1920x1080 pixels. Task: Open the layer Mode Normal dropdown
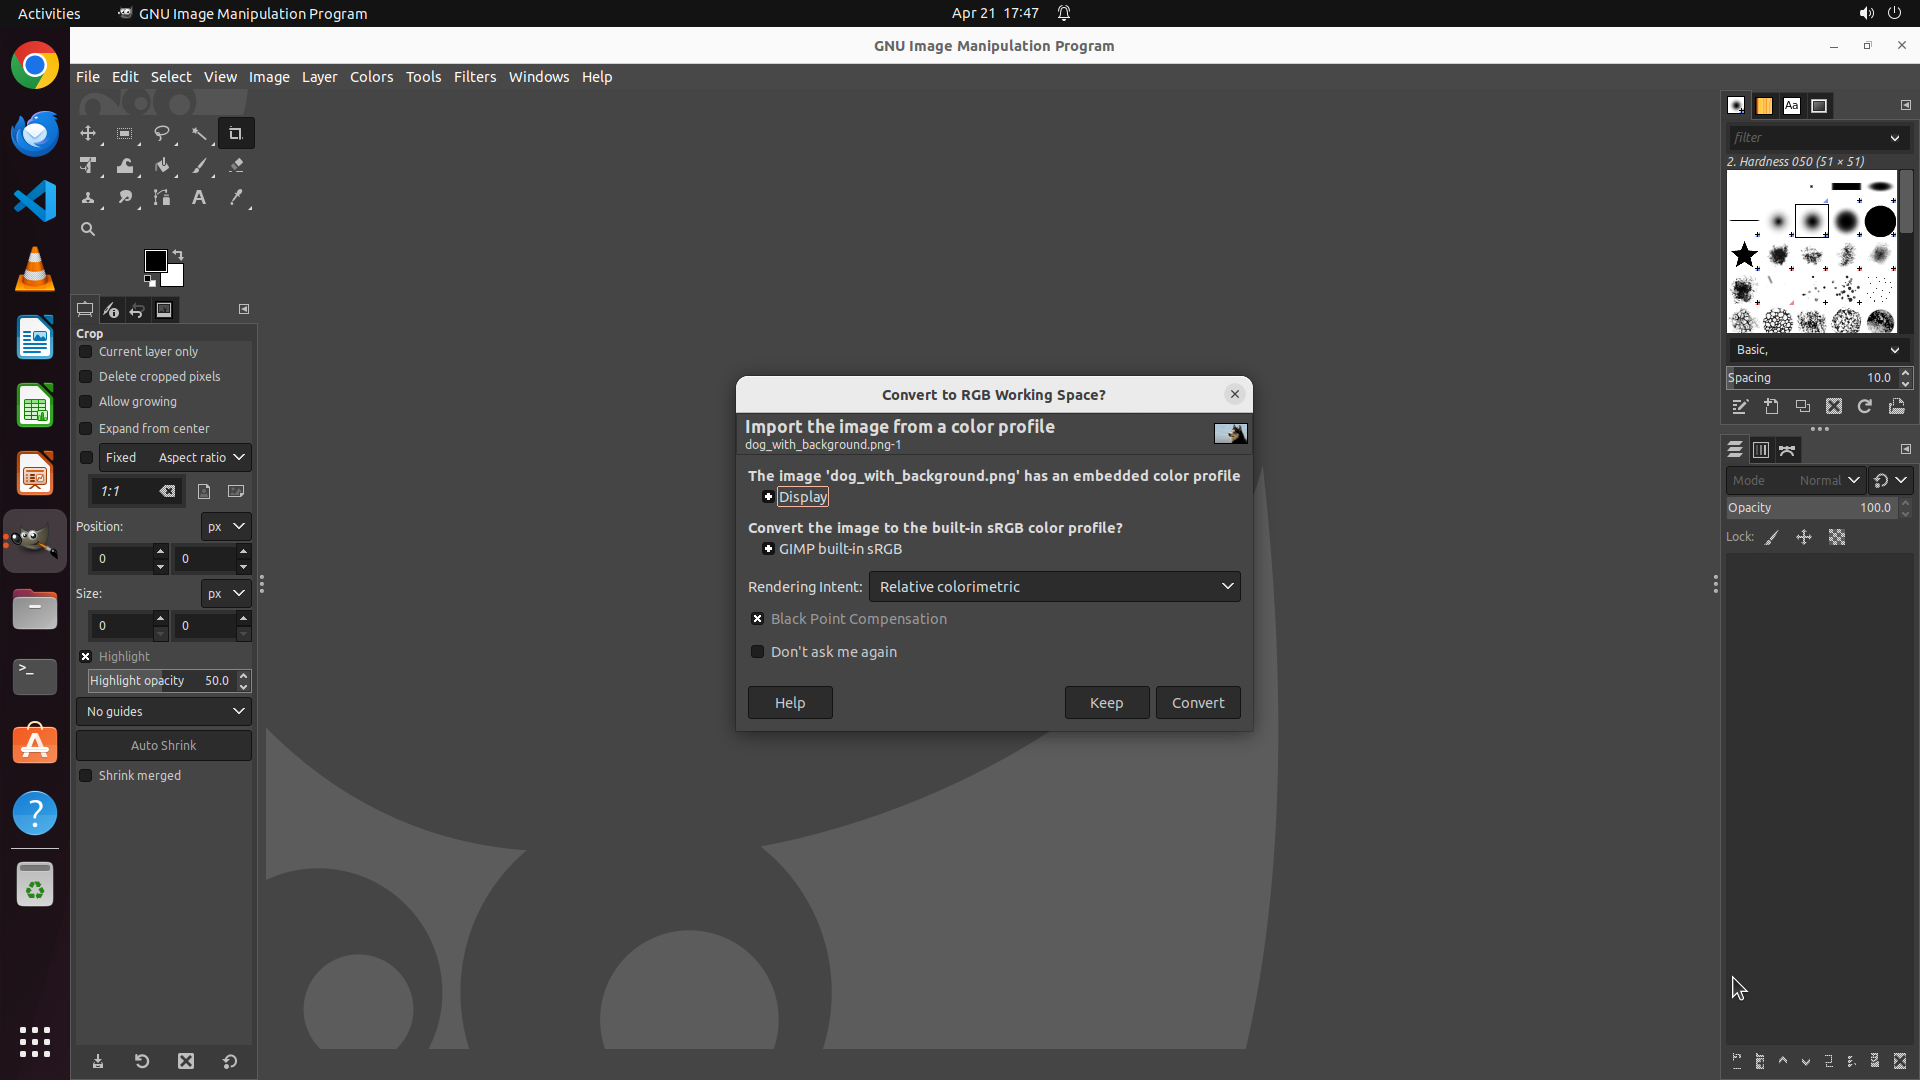coord(1795,480)
